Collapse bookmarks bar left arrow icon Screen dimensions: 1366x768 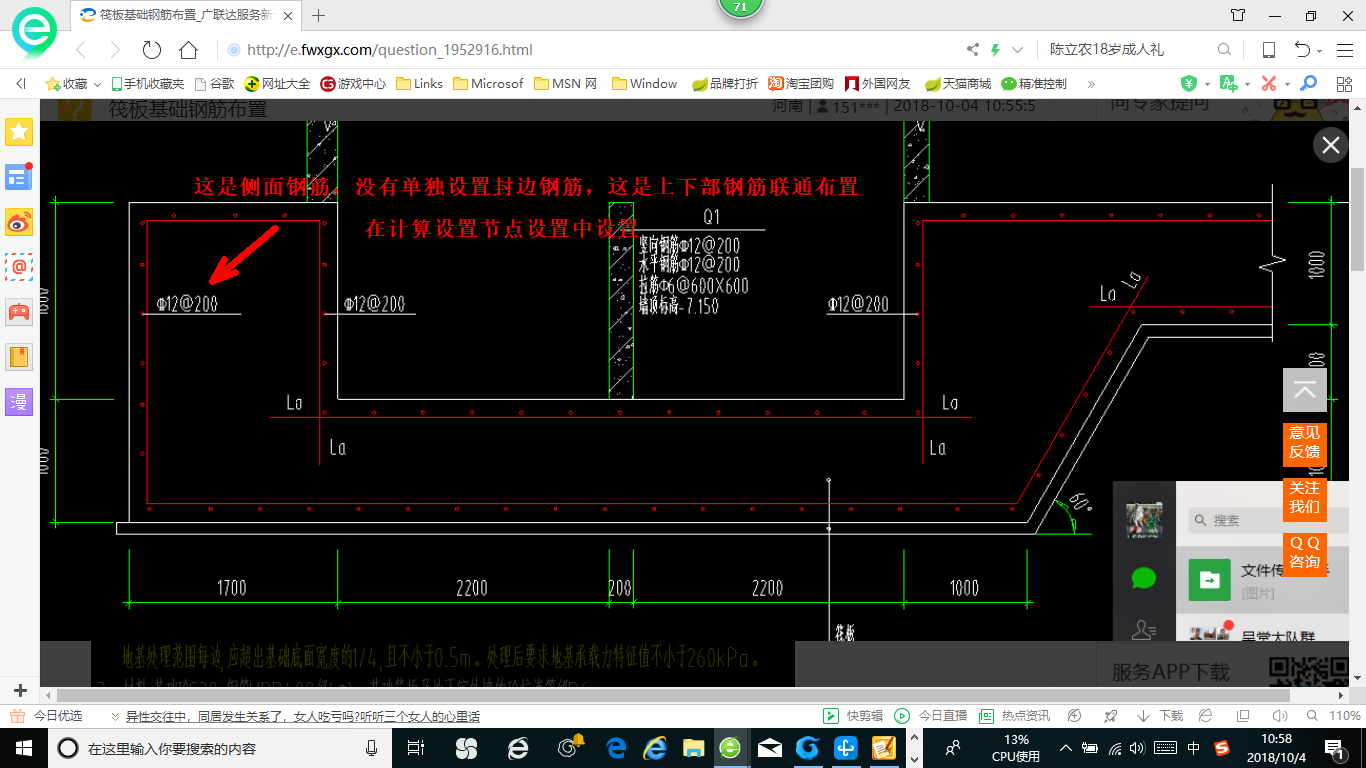pyautogui.click(x=21, y=84)
